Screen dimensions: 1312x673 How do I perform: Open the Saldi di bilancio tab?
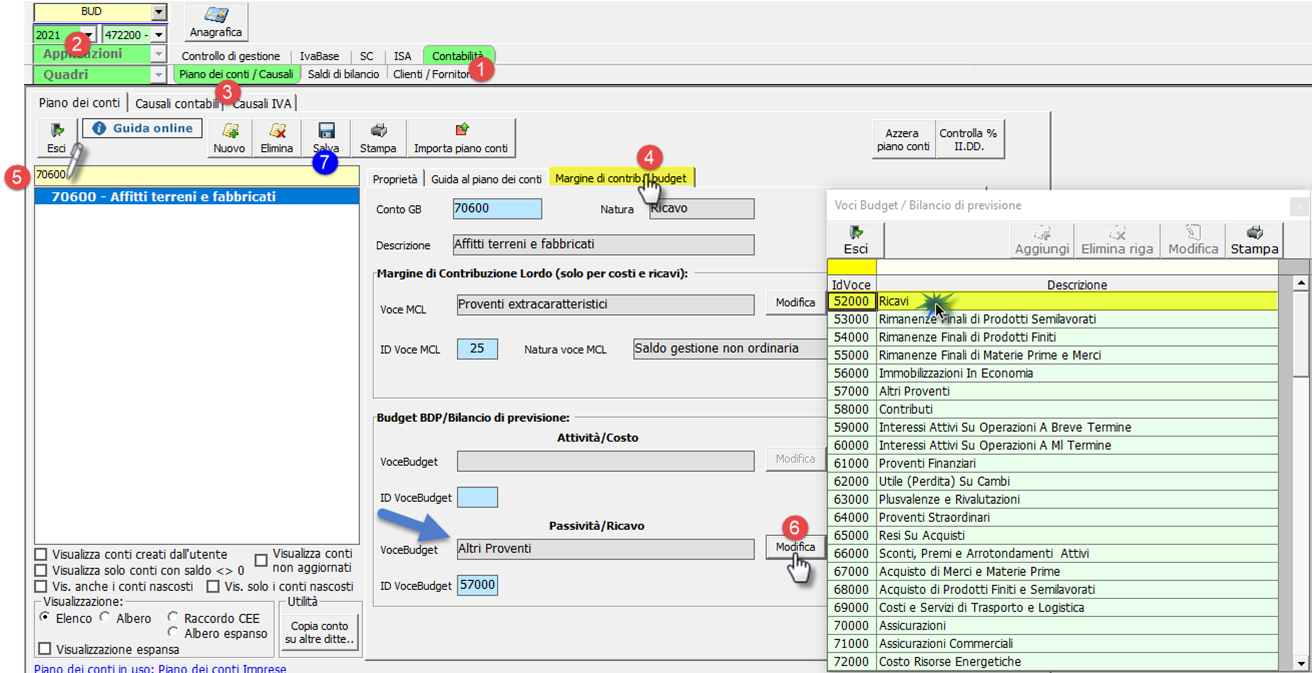pos(343,74)
